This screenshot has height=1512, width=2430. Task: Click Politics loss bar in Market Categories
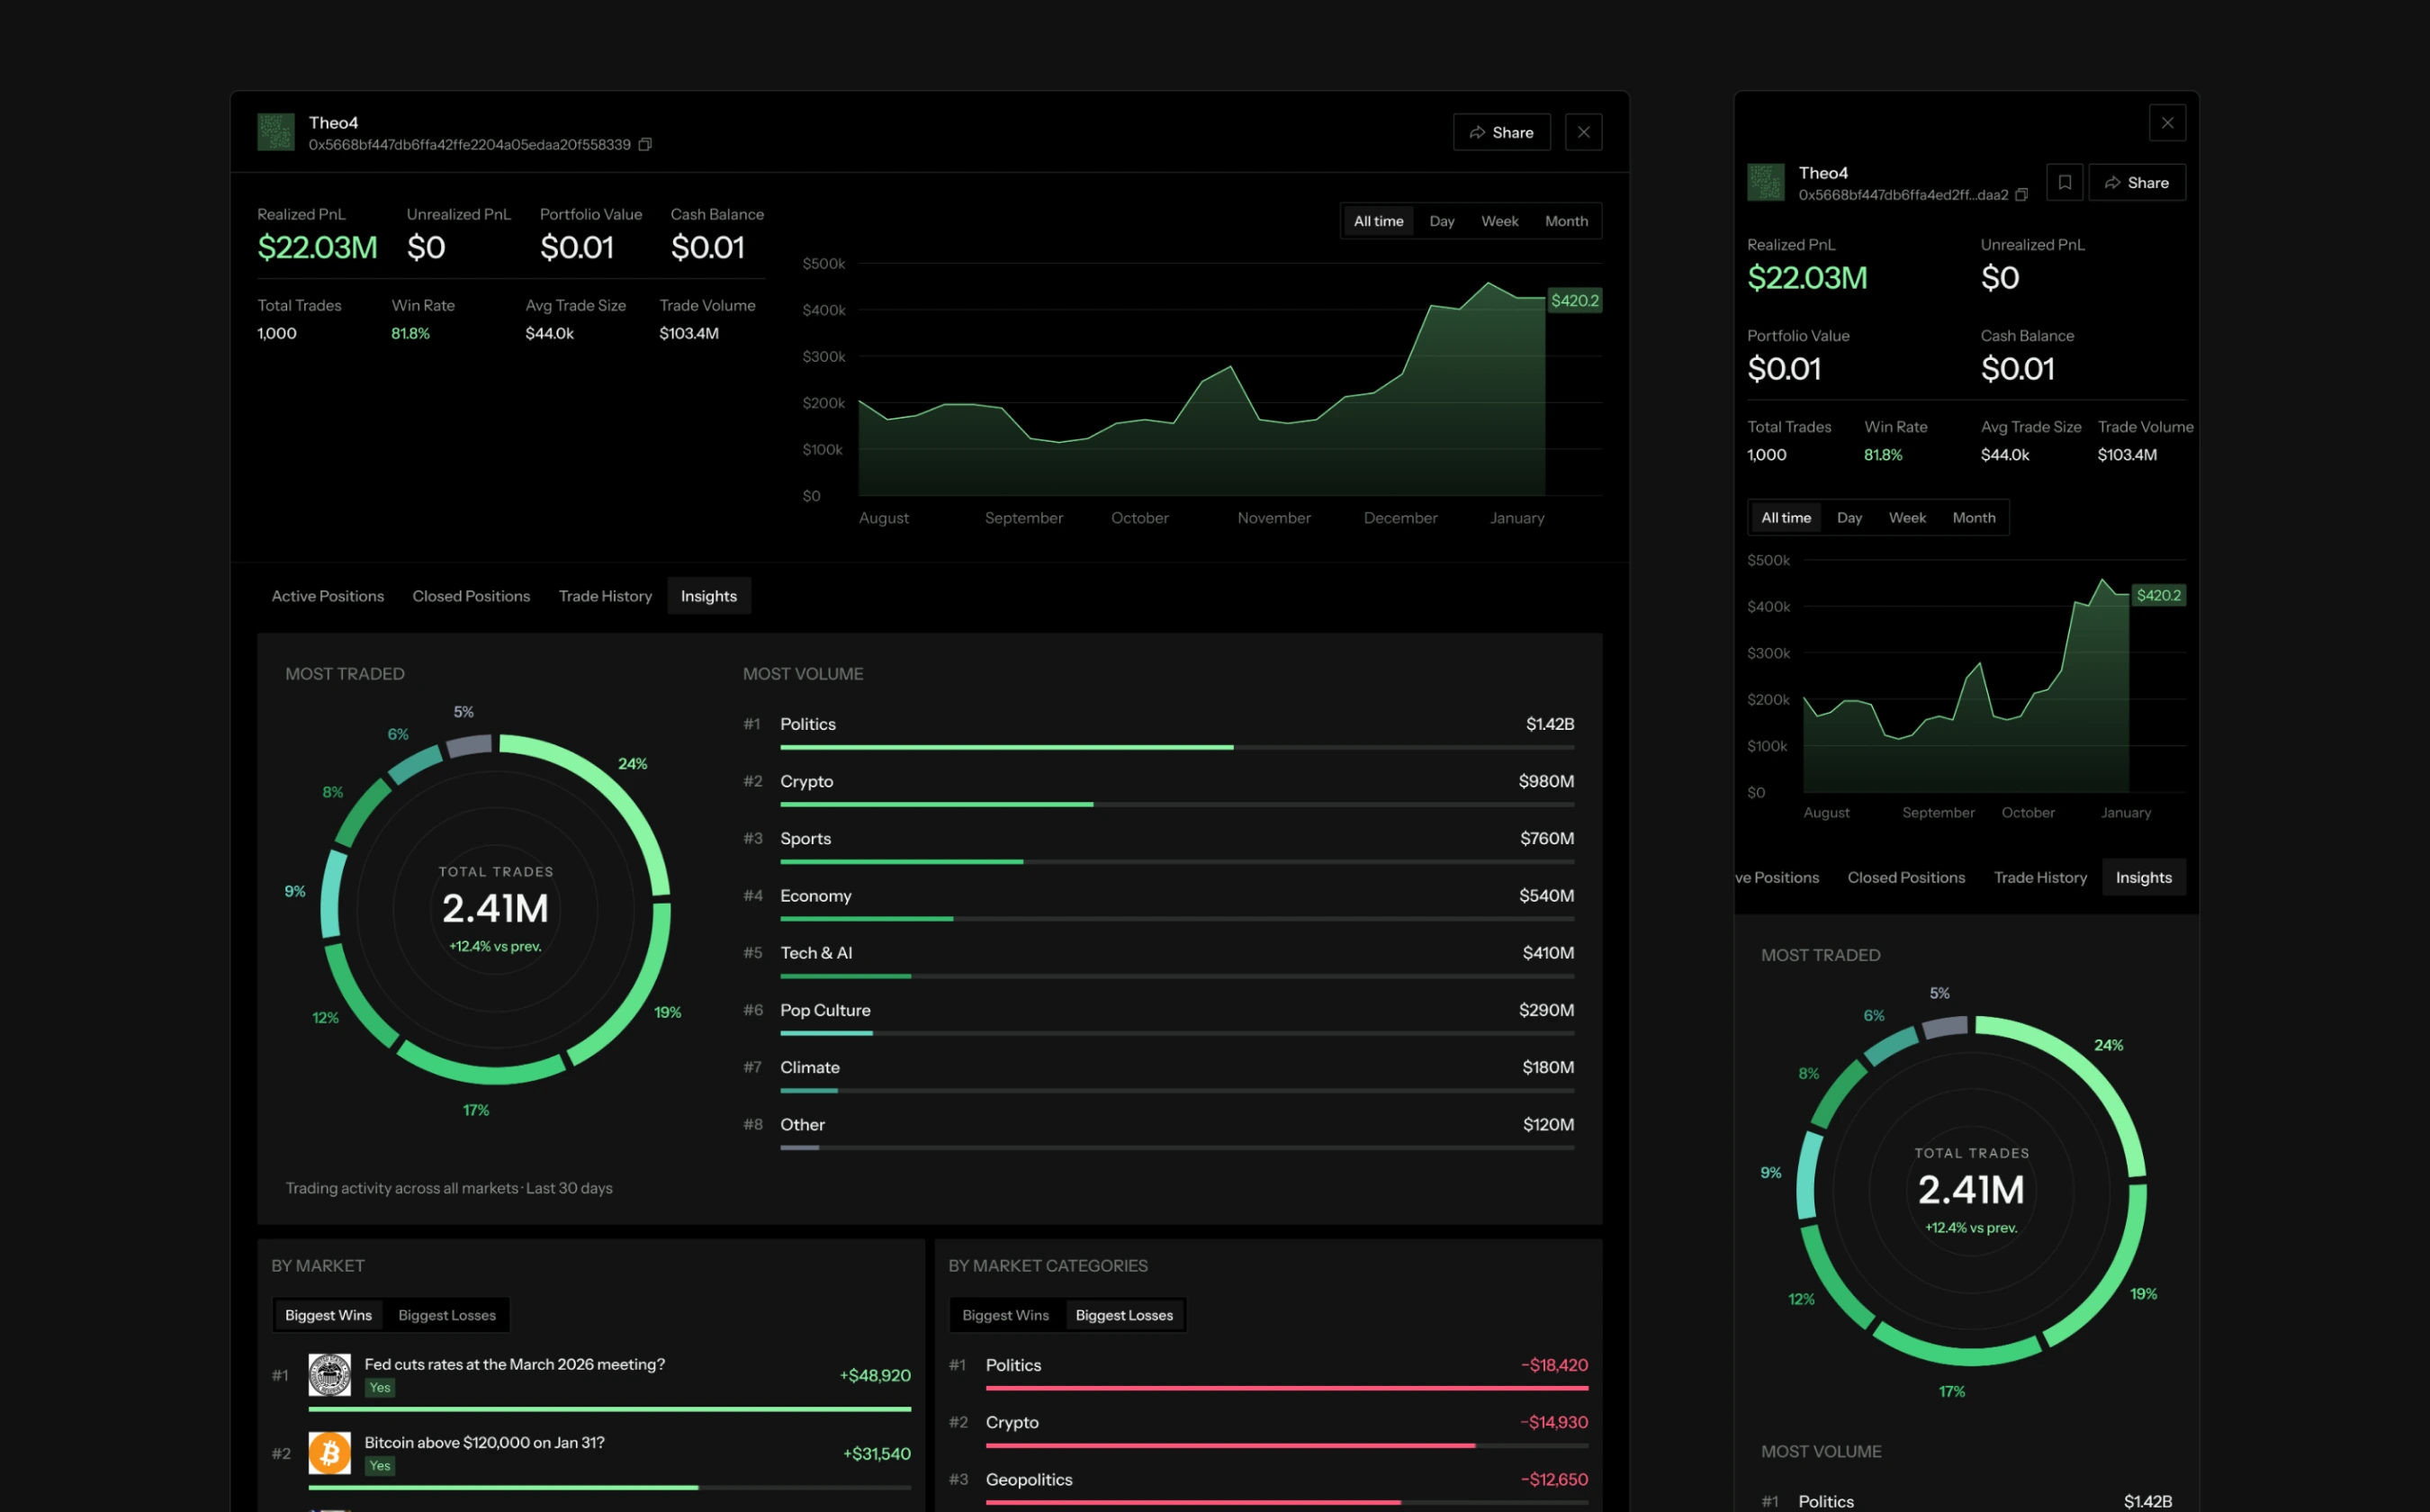(1287, 1388)
